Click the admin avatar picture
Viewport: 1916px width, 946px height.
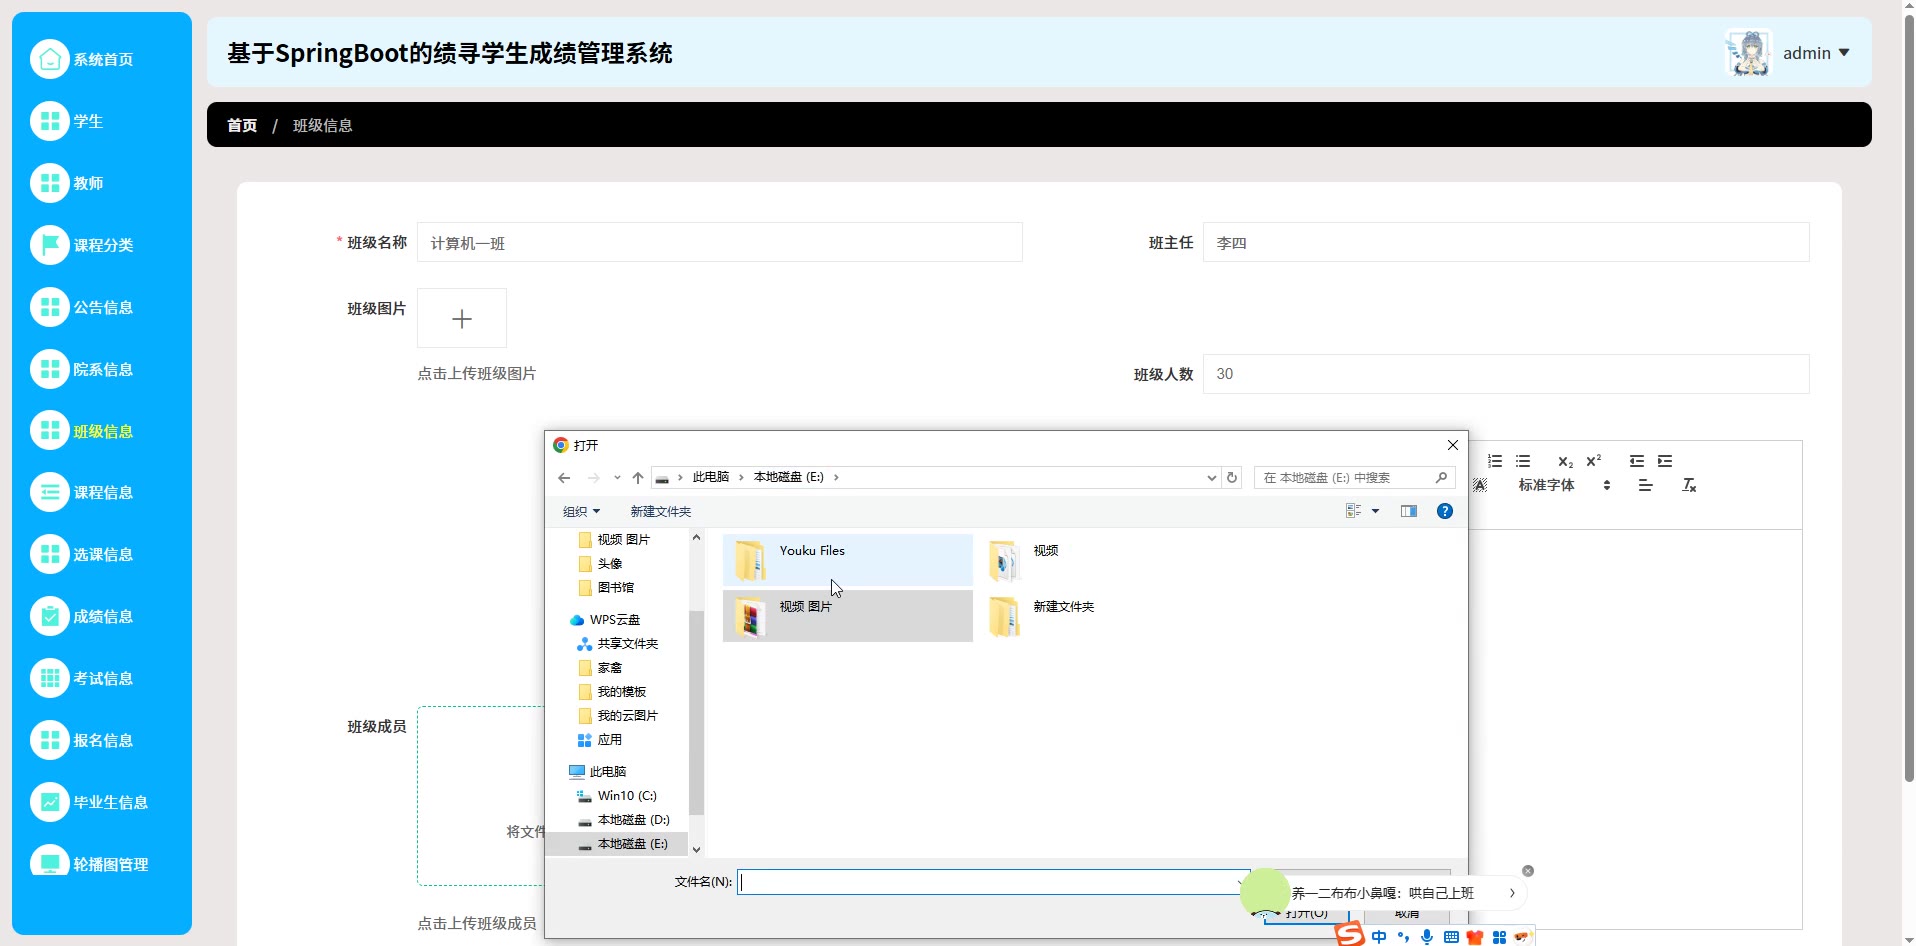[x=1749, y=53]
